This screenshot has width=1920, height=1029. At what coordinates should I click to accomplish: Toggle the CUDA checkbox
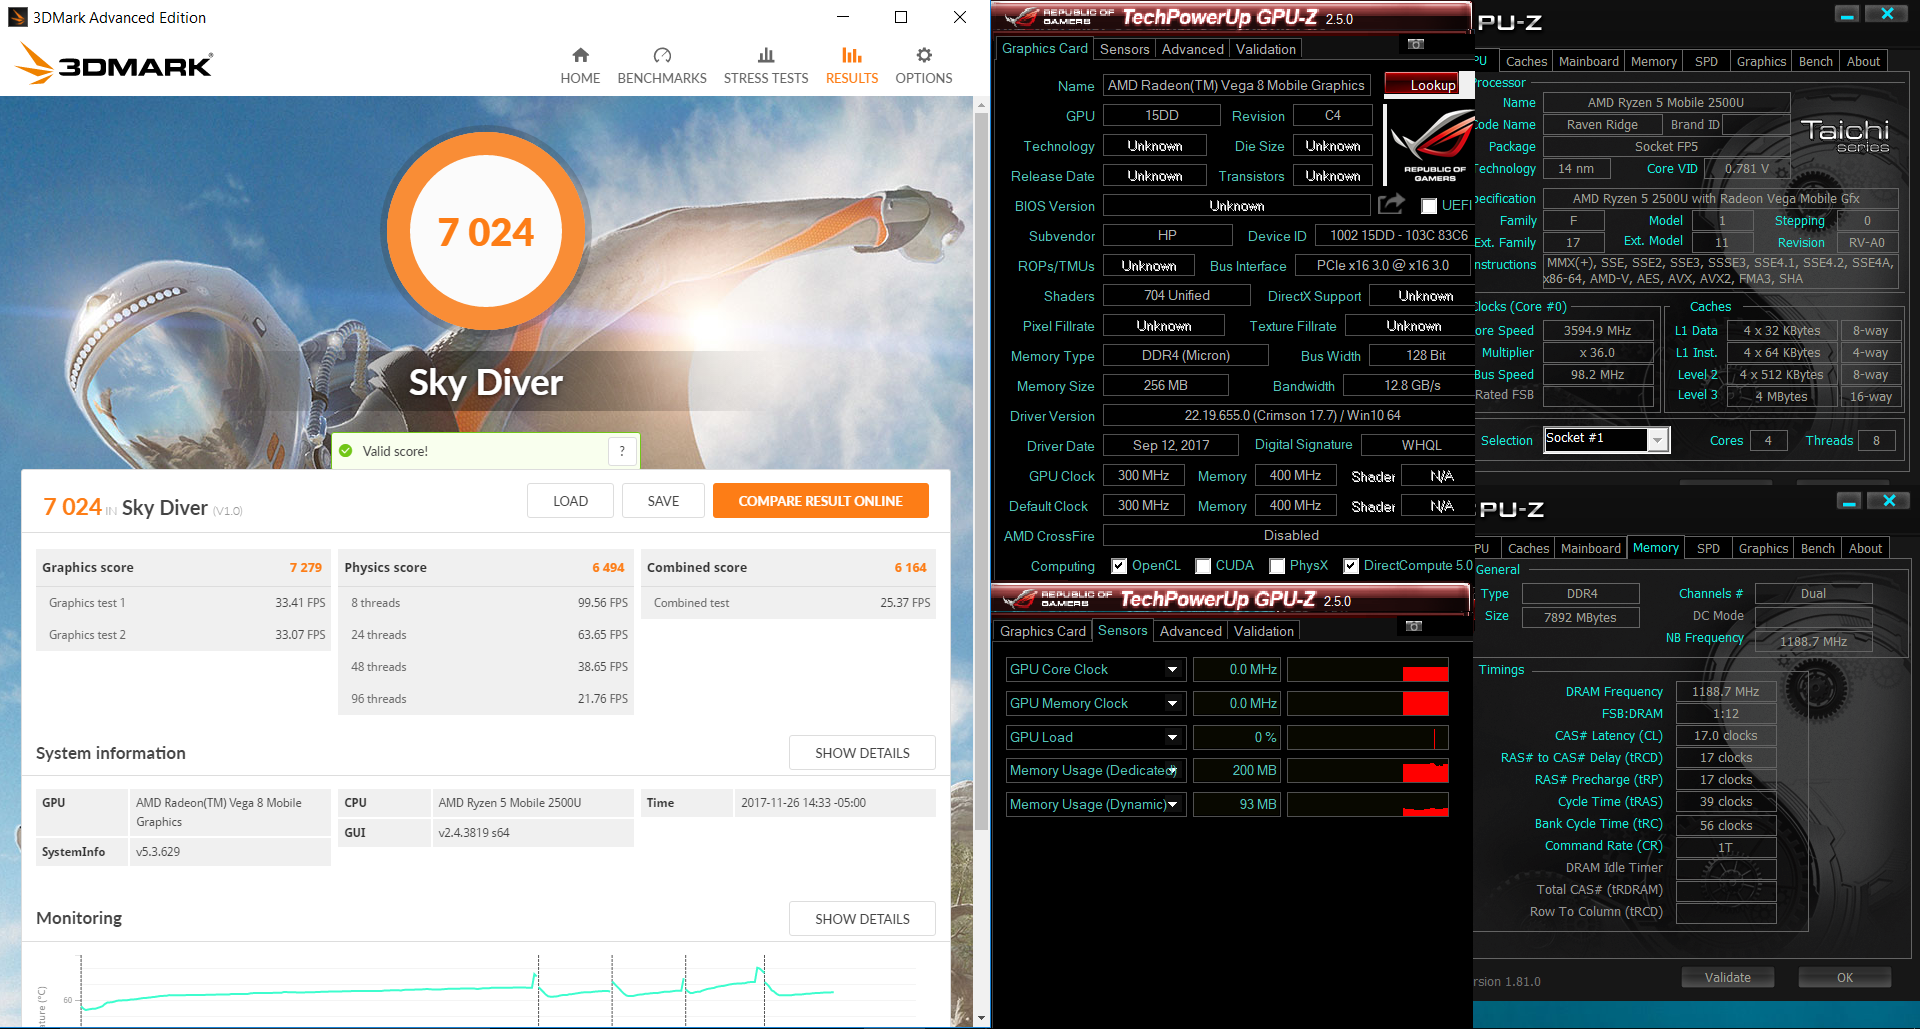[x=1203, y=566]
